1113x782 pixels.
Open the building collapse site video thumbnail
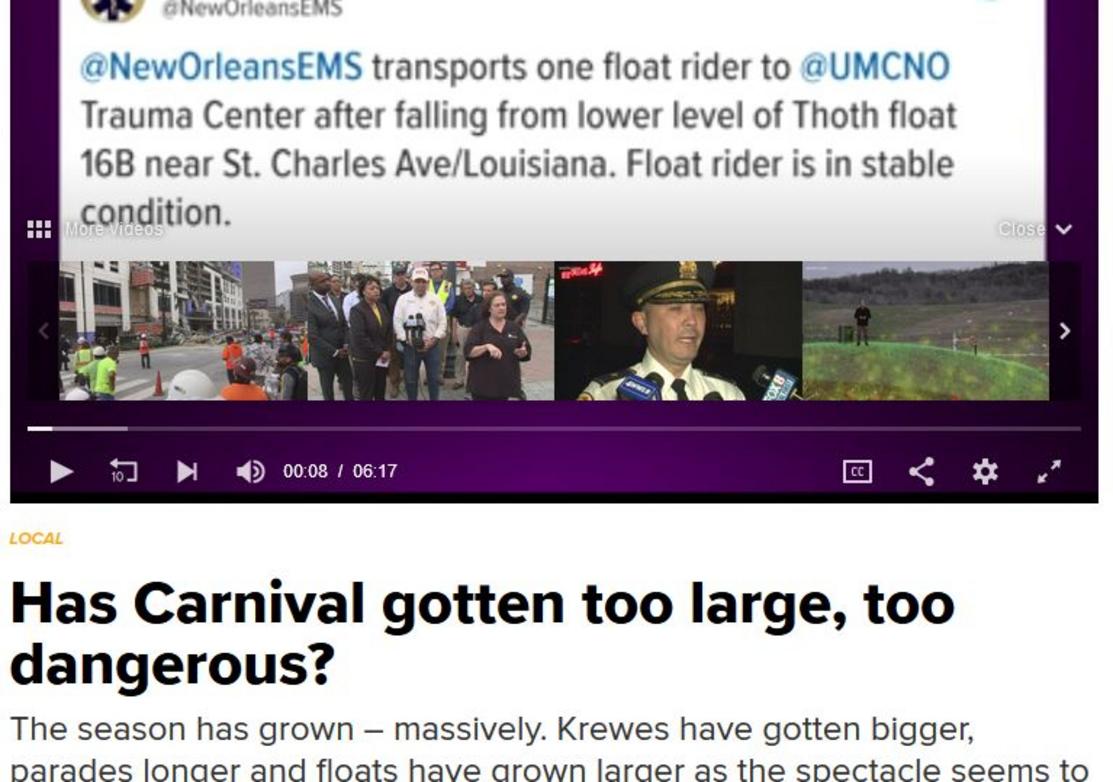183,331
